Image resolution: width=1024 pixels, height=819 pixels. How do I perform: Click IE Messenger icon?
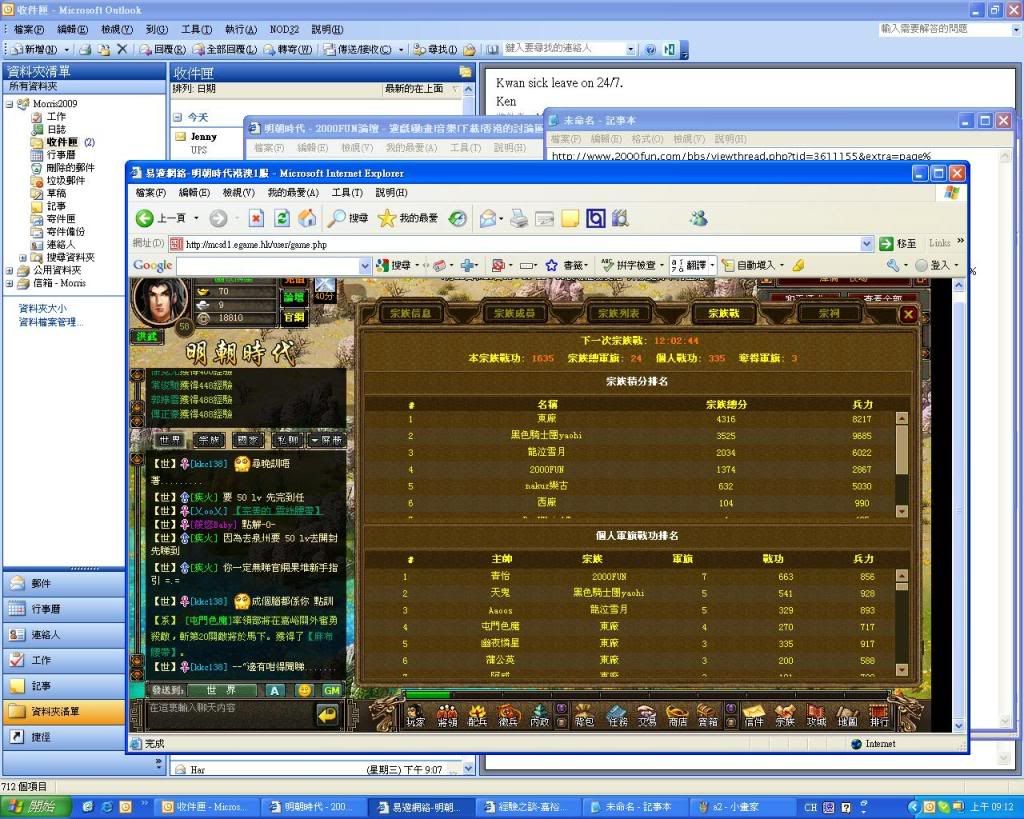tap(698, 218)
